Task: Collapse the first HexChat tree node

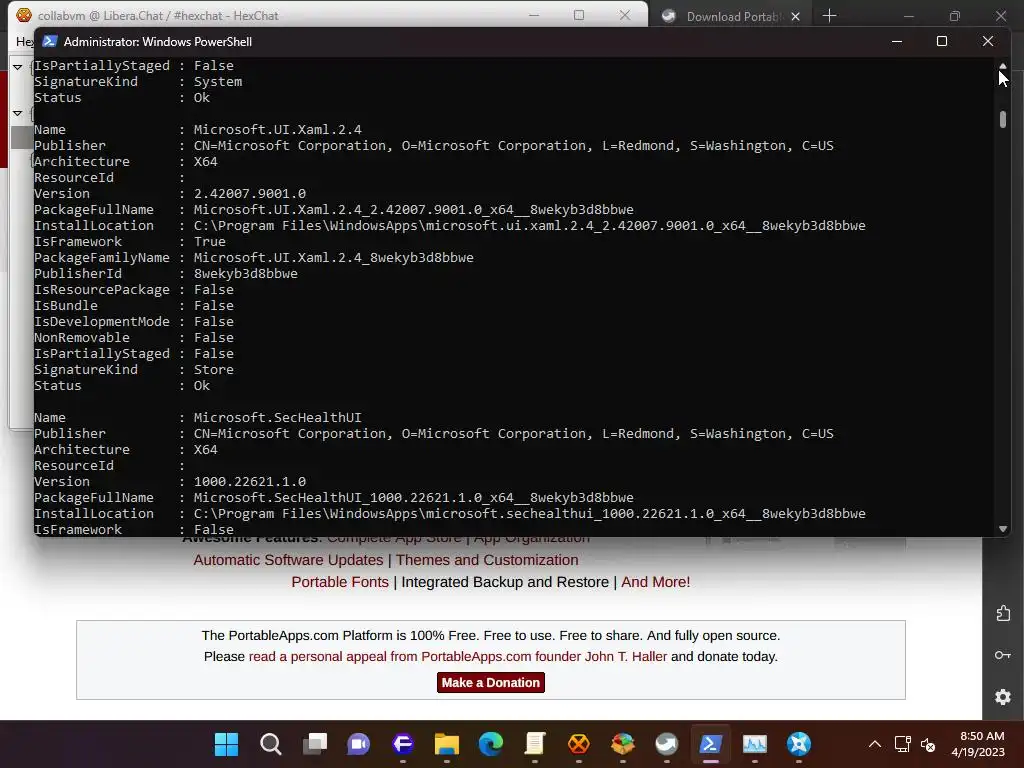Action: [x=18, y=67]
